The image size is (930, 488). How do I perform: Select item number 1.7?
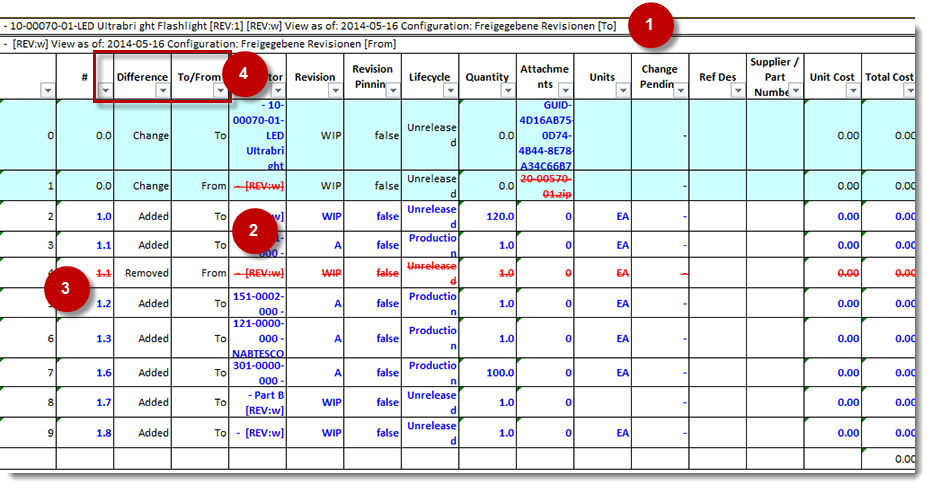point(85,403)
